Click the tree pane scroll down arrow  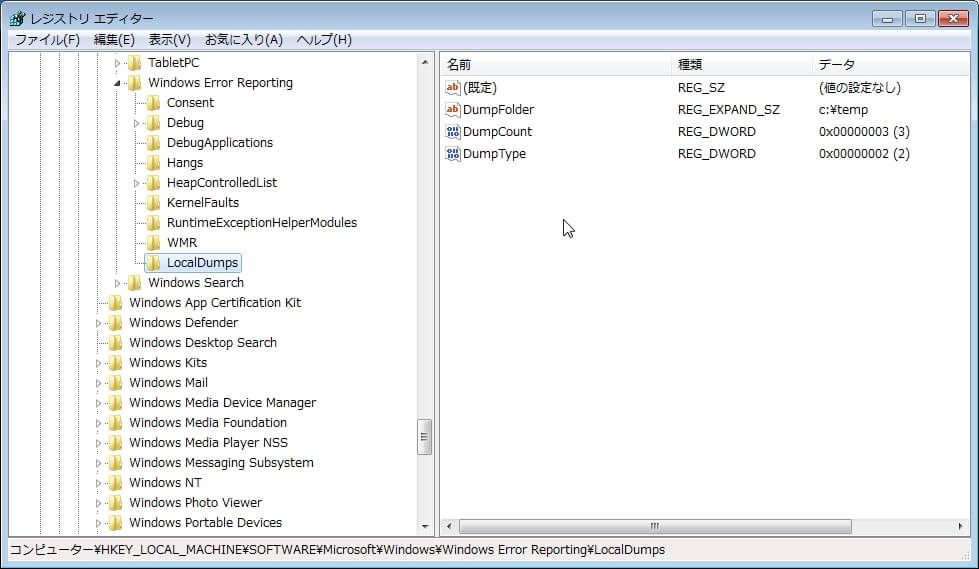click(425, 526)
